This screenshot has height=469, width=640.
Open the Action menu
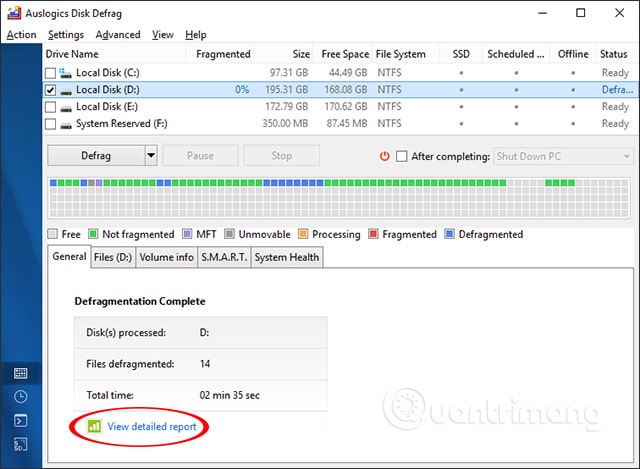click(x=21, y=35)
